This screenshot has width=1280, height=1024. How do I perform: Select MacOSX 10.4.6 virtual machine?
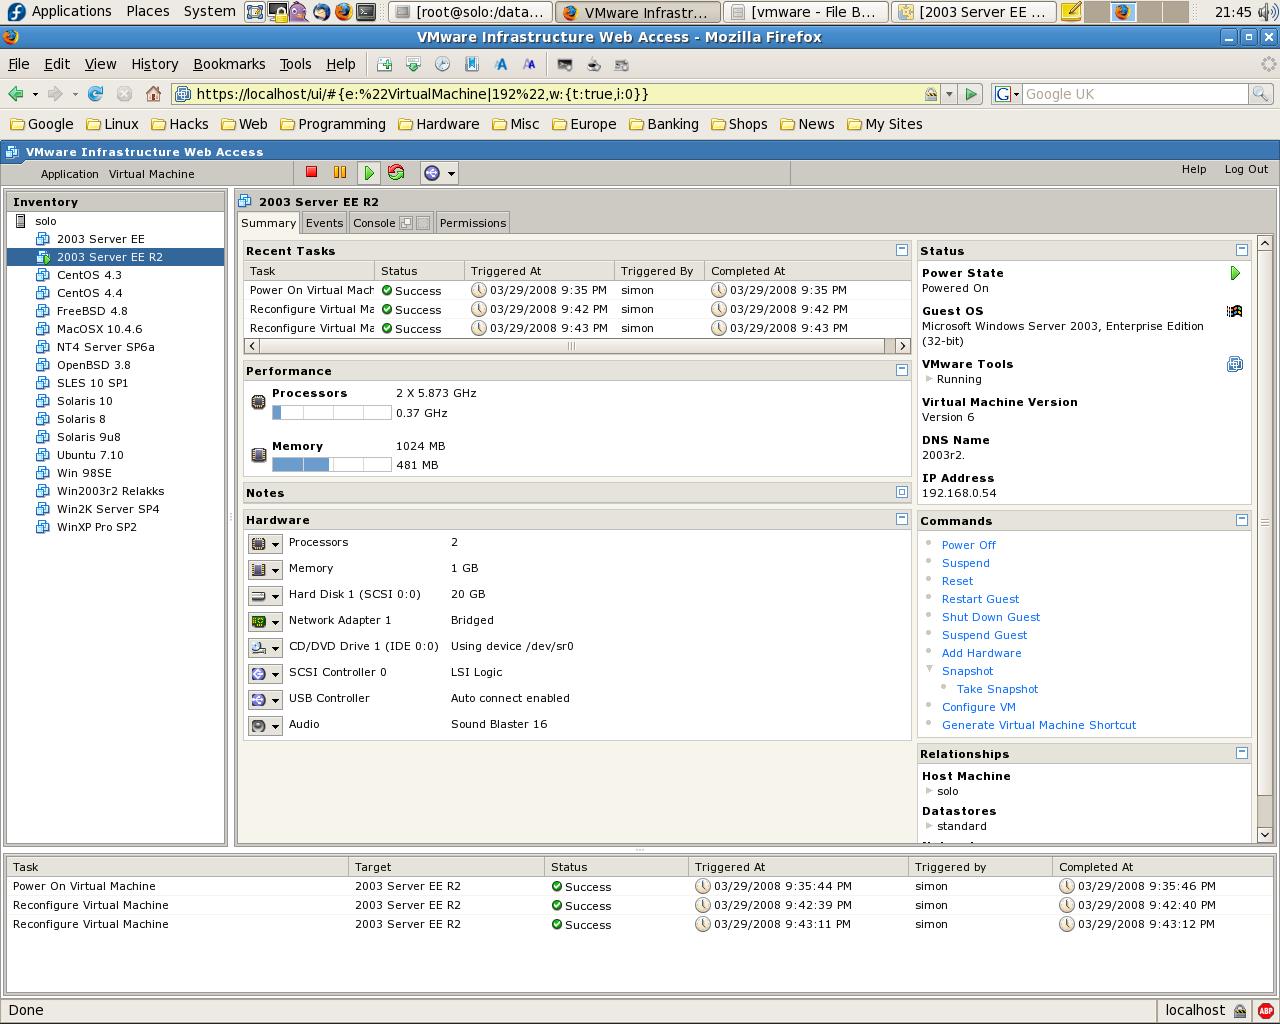99,329
